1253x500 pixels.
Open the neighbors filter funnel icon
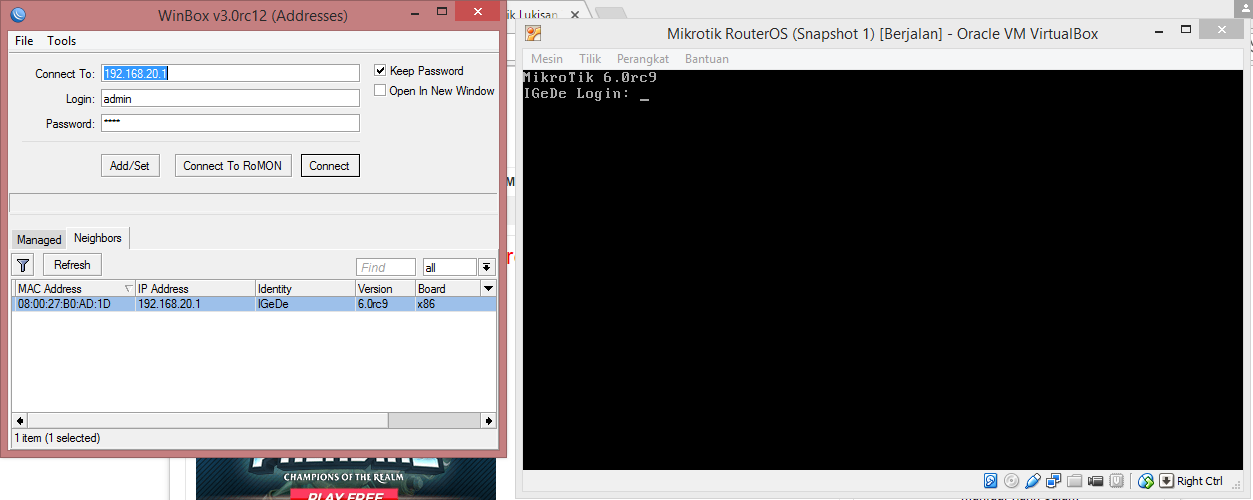coord(24,265)
